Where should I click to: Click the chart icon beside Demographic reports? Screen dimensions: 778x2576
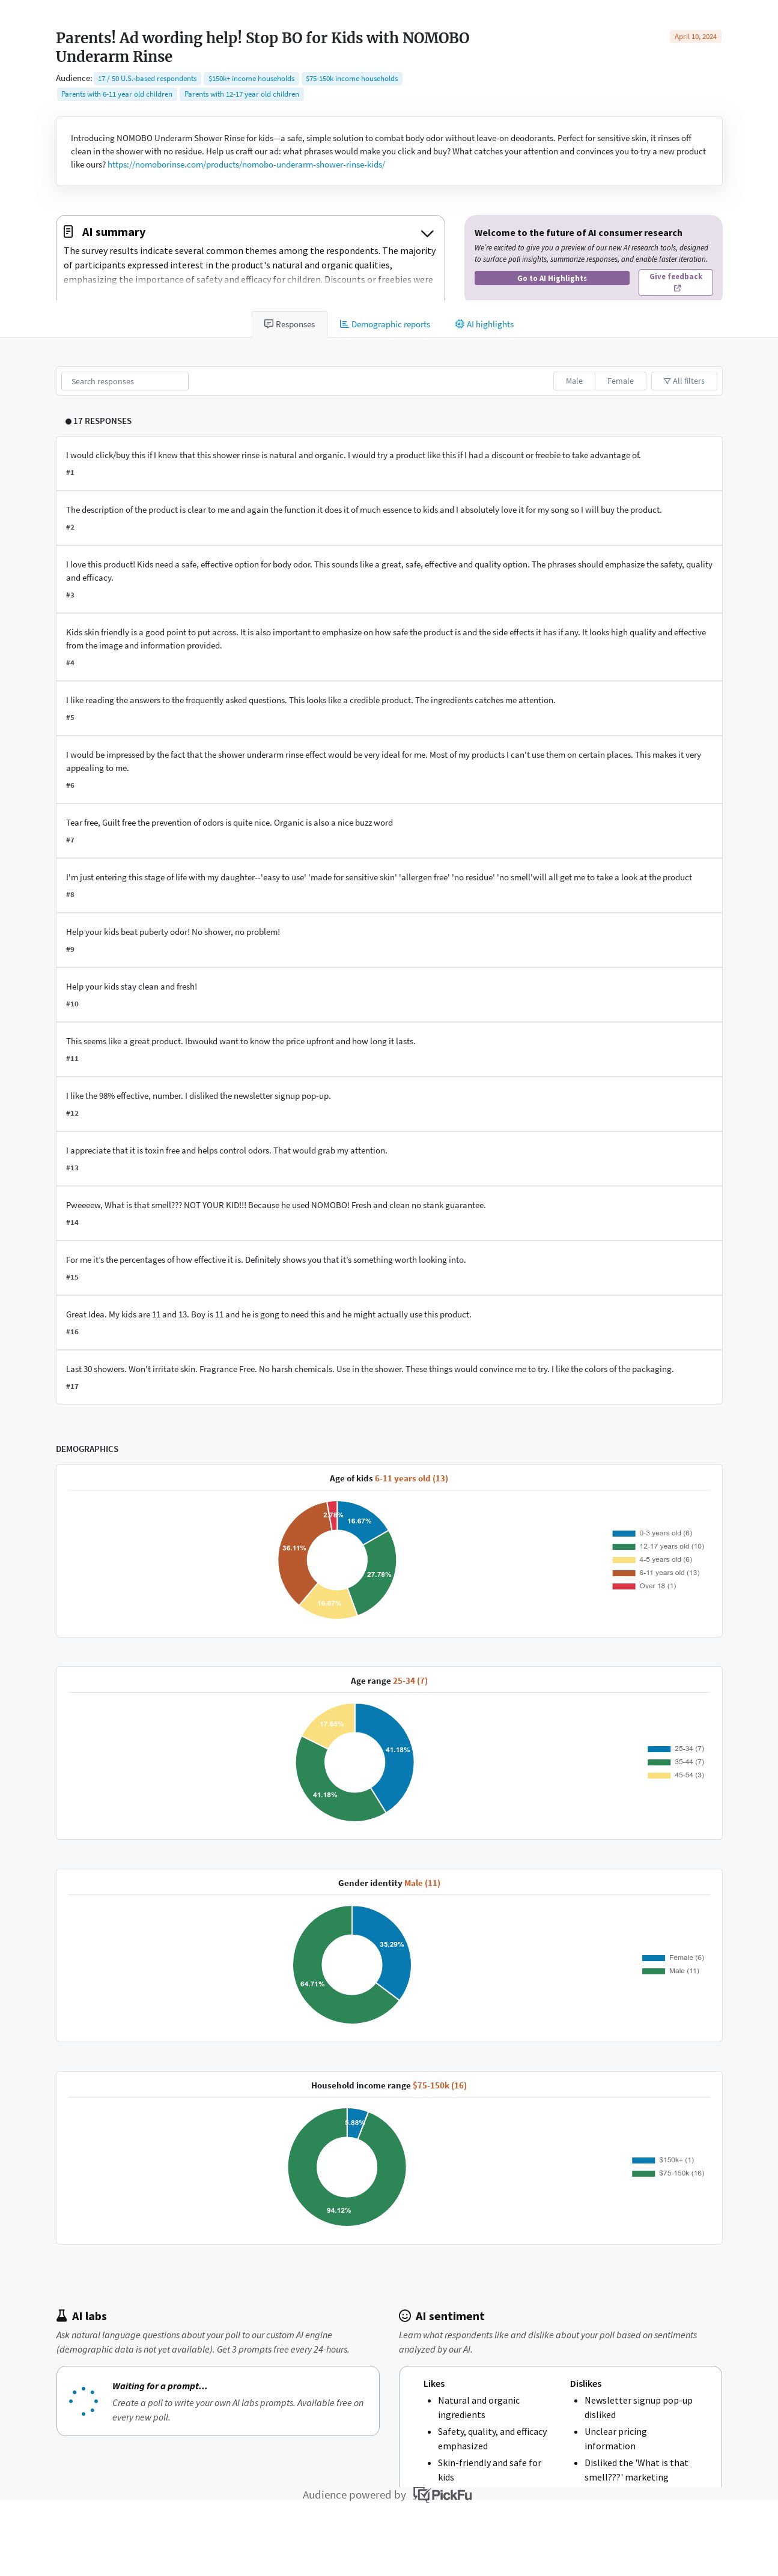[344, 324]
